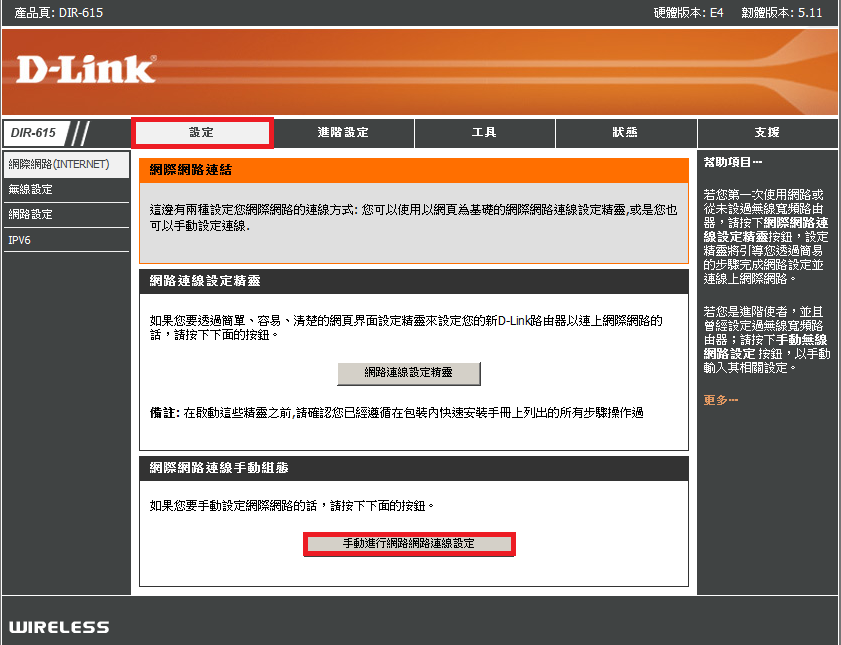The width and height of the screenshot is (841, 645).
Task: Open the 支援 tab
Action: (x=767, y=133)
